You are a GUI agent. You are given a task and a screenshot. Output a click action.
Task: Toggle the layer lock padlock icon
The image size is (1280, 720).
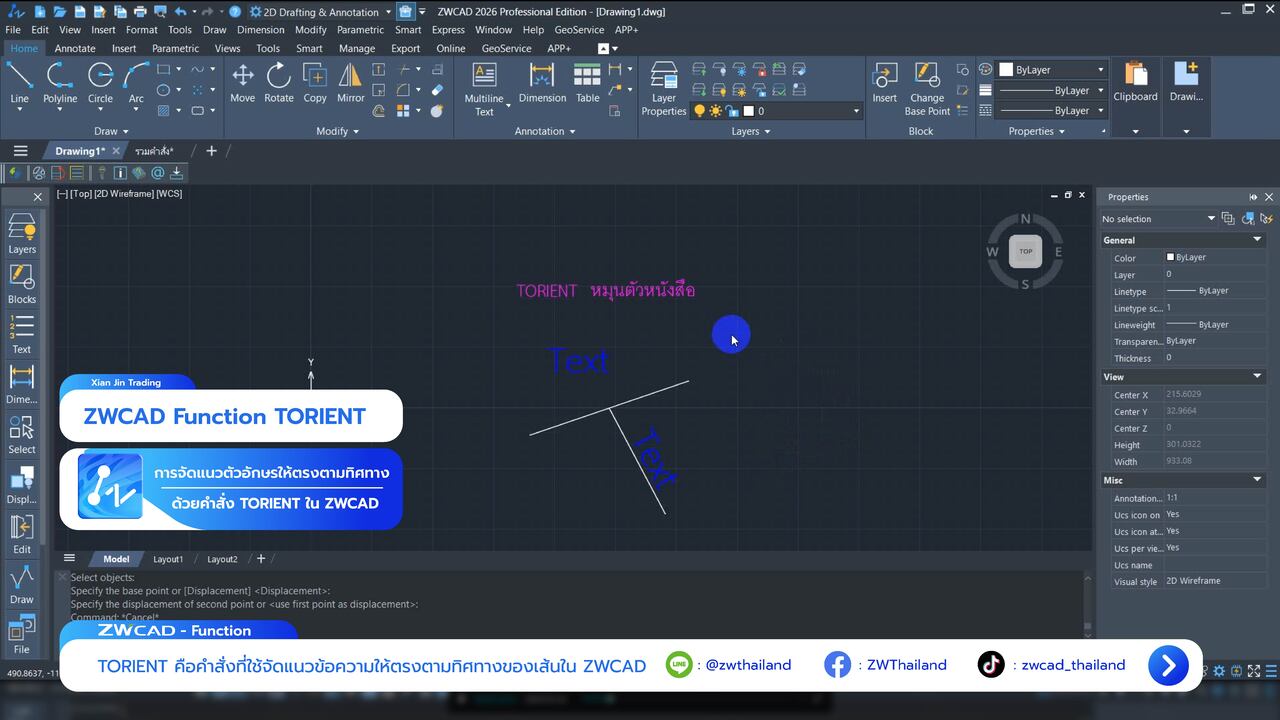coord(732,111)
